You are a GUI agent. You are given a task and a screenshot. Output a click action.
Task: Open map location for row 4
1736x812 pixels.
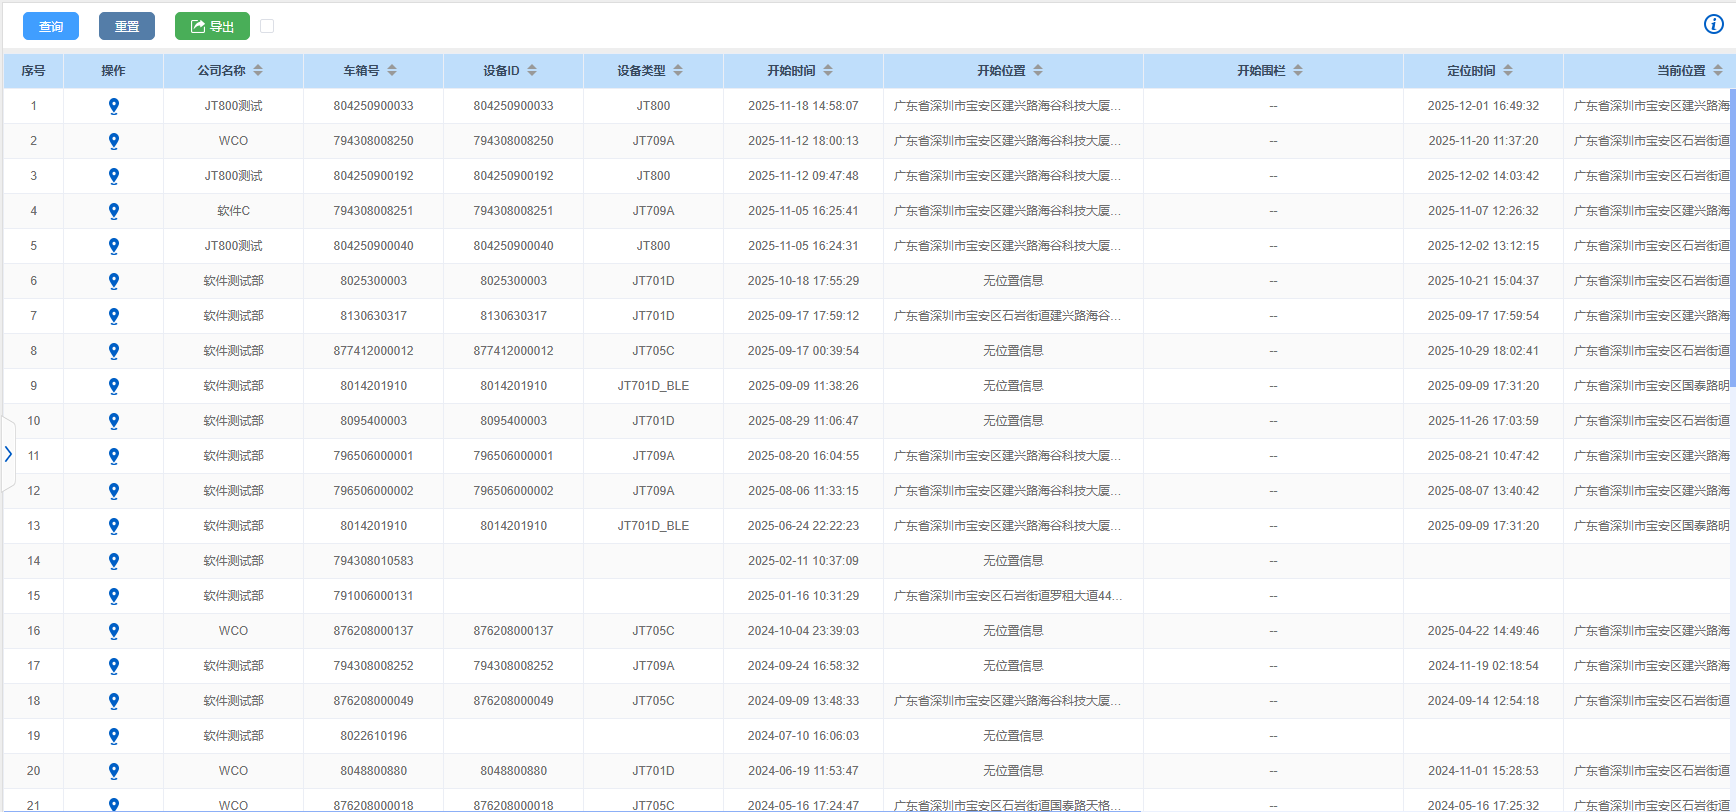click(x=114, y=211)
